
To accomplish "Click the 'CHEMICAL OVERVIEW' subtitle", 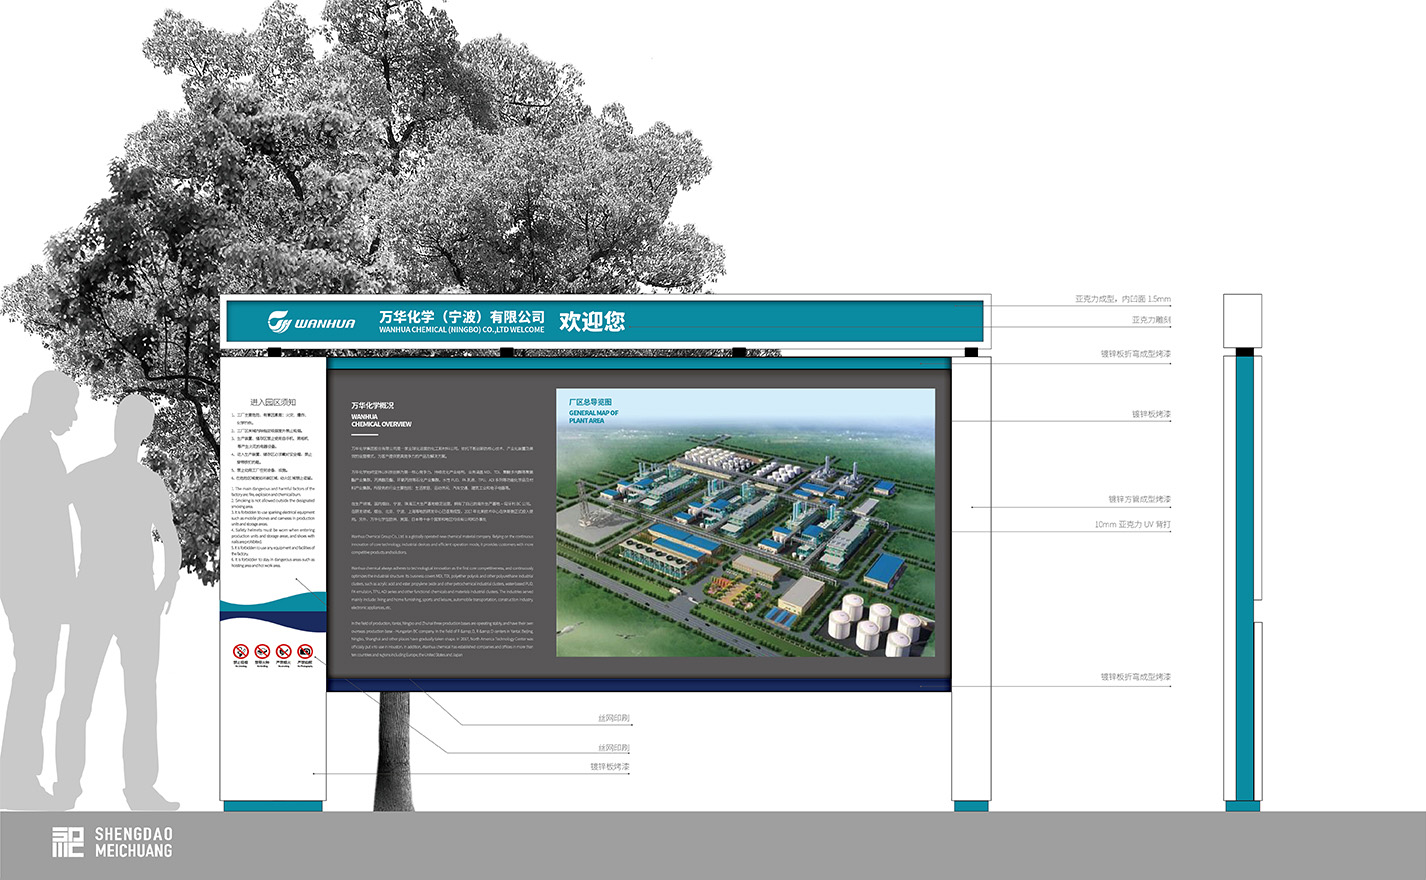I will pos(381,424).
